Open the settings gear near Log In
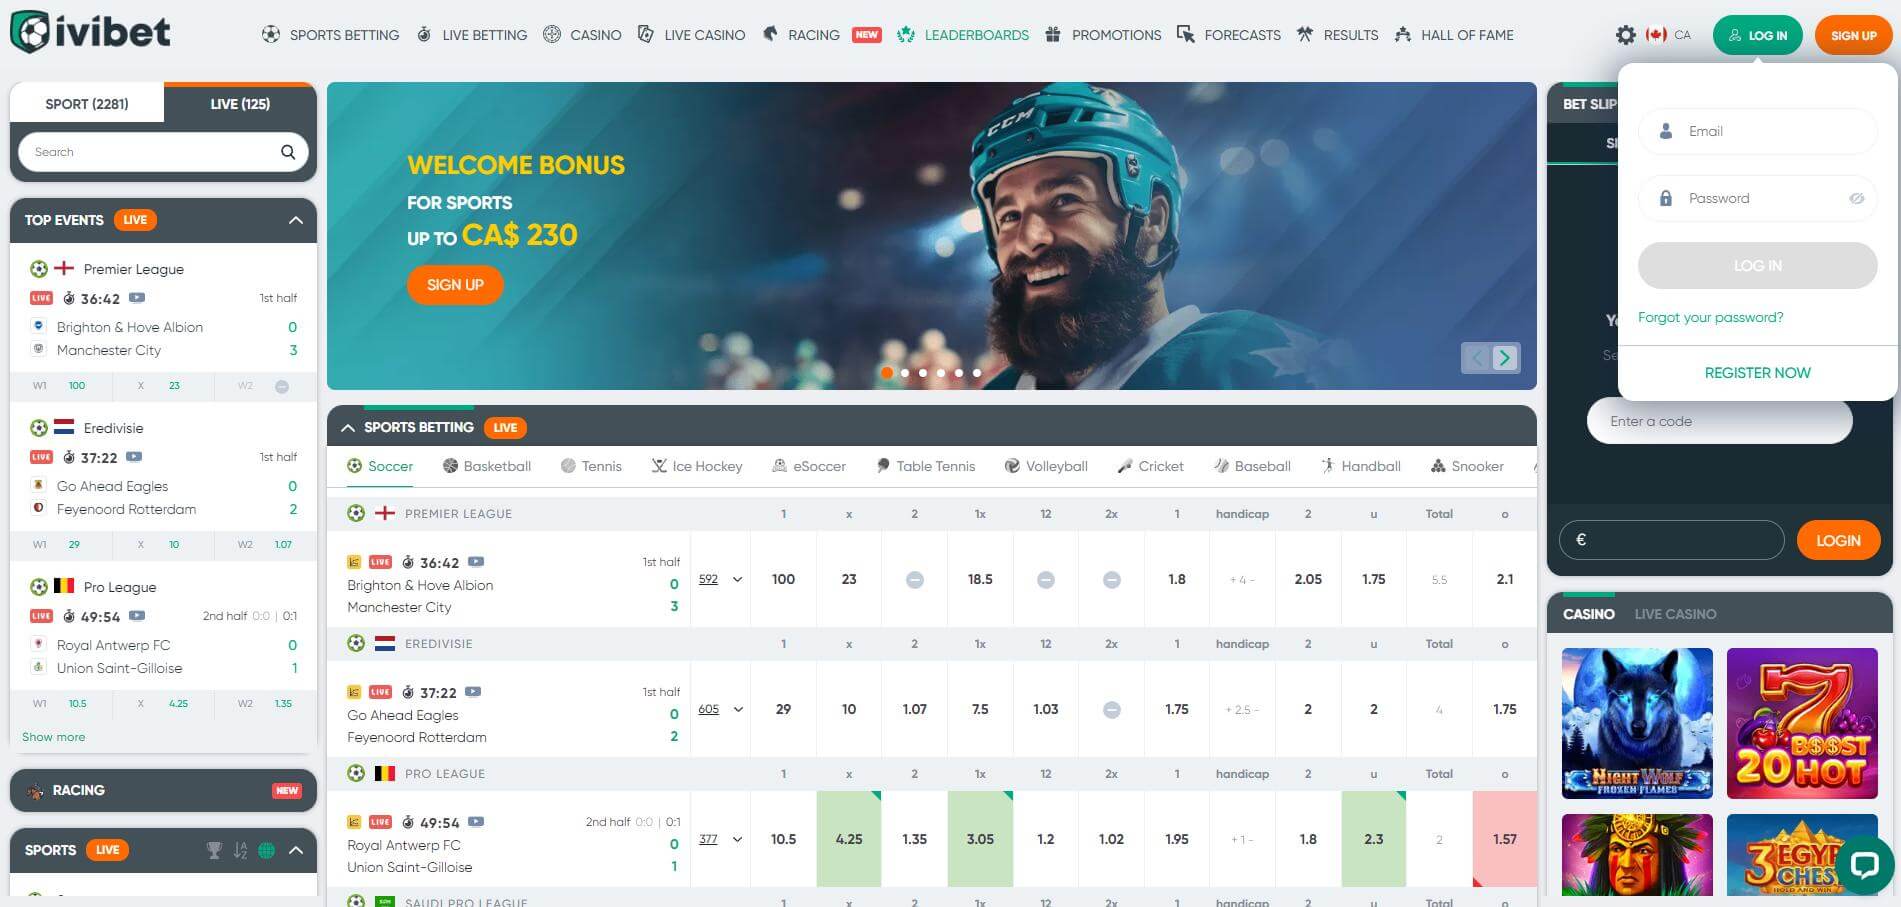 click(1626, 34)
